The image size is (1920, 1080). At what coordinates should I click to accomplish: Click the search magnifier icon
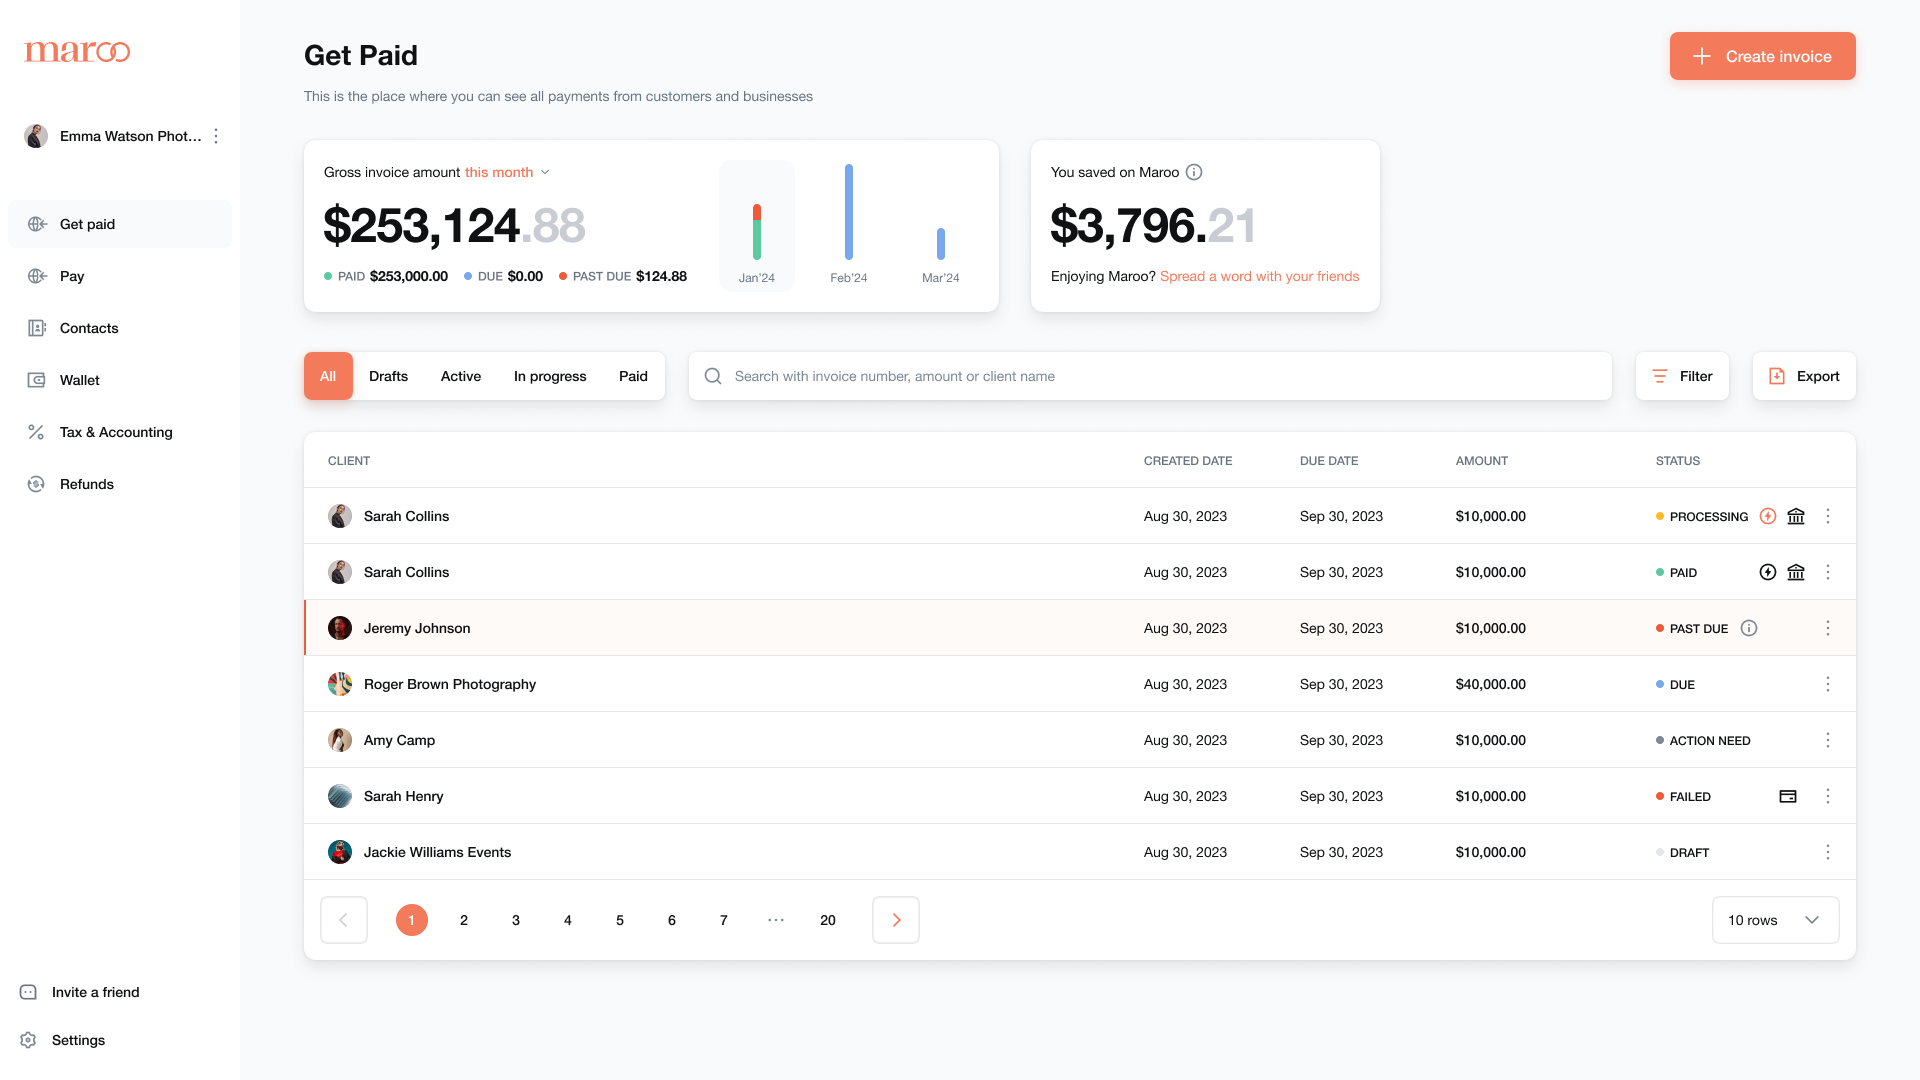(x=713, y=376)
